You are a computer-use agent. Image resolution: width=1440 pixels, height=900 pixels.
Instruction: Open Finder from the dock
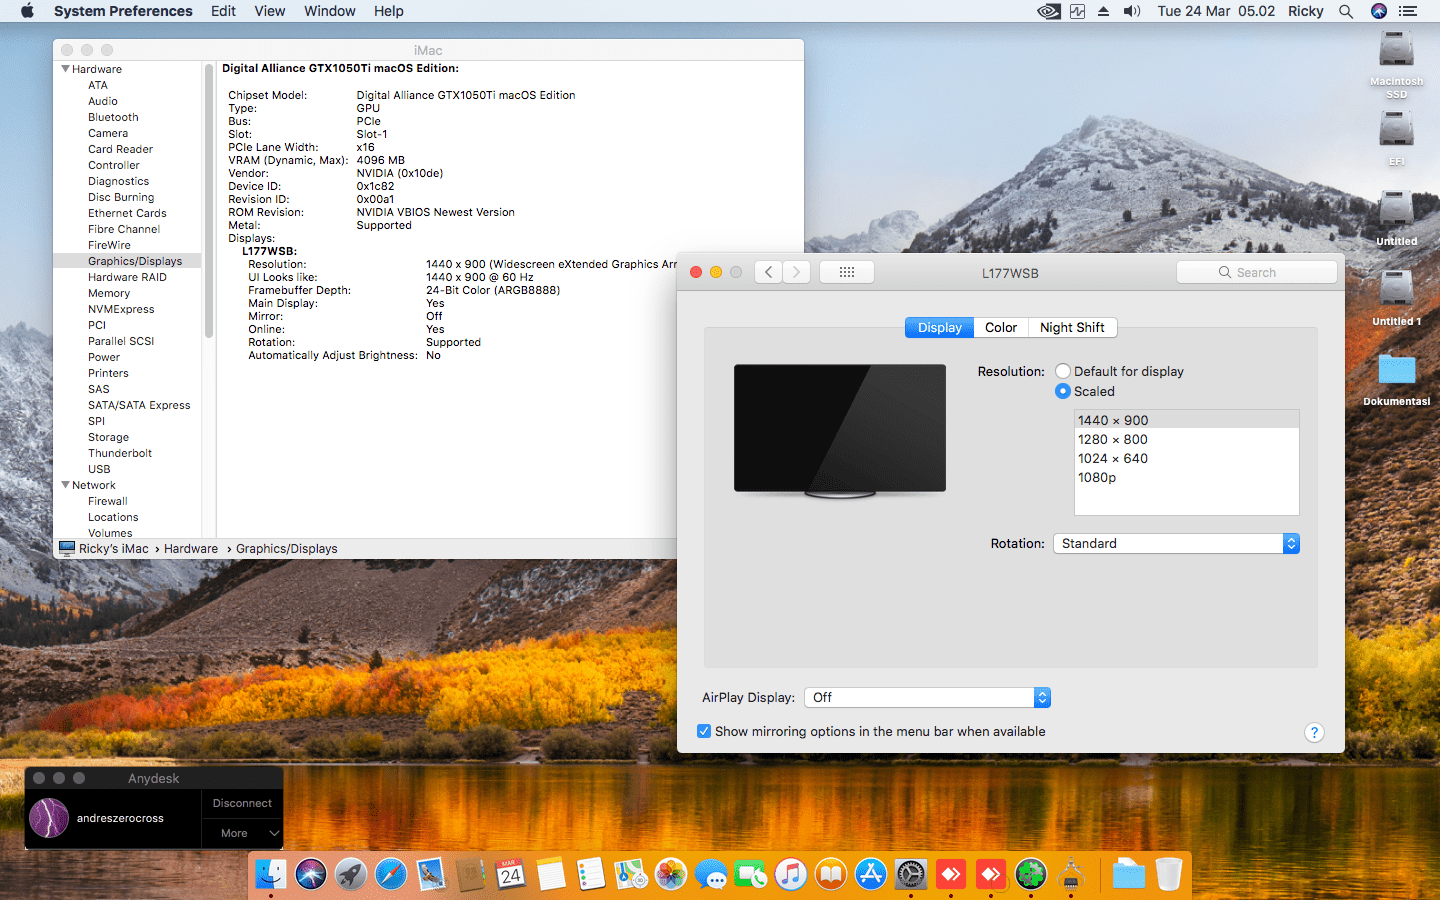tap(270, 875)
